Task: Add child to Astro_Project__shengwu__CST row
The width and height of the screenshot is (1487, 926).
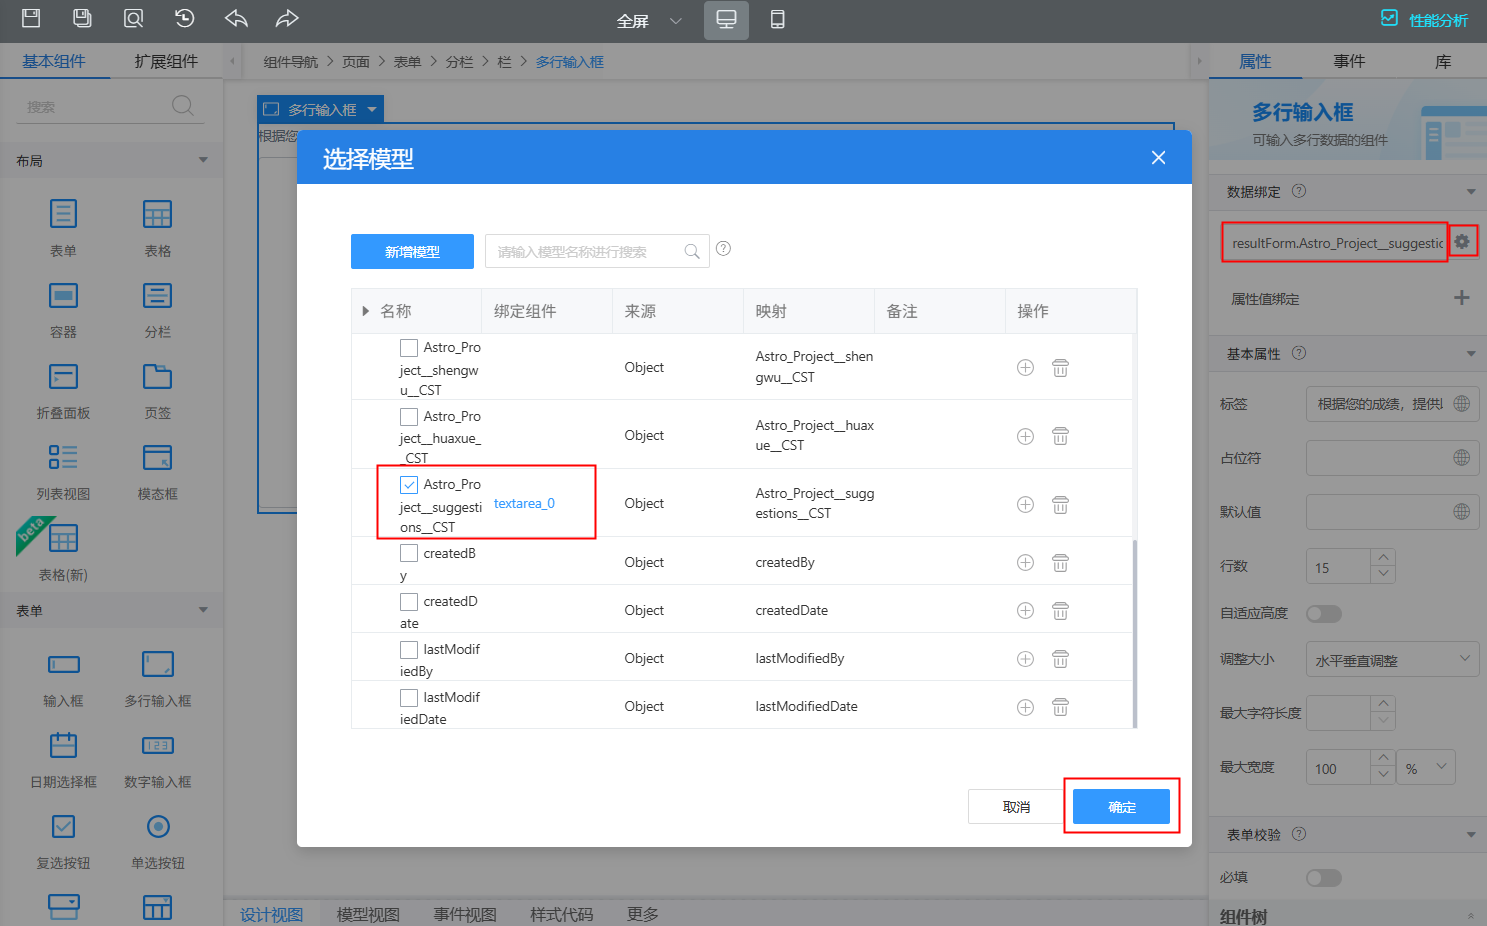Action: click(x=1025, y=368)
